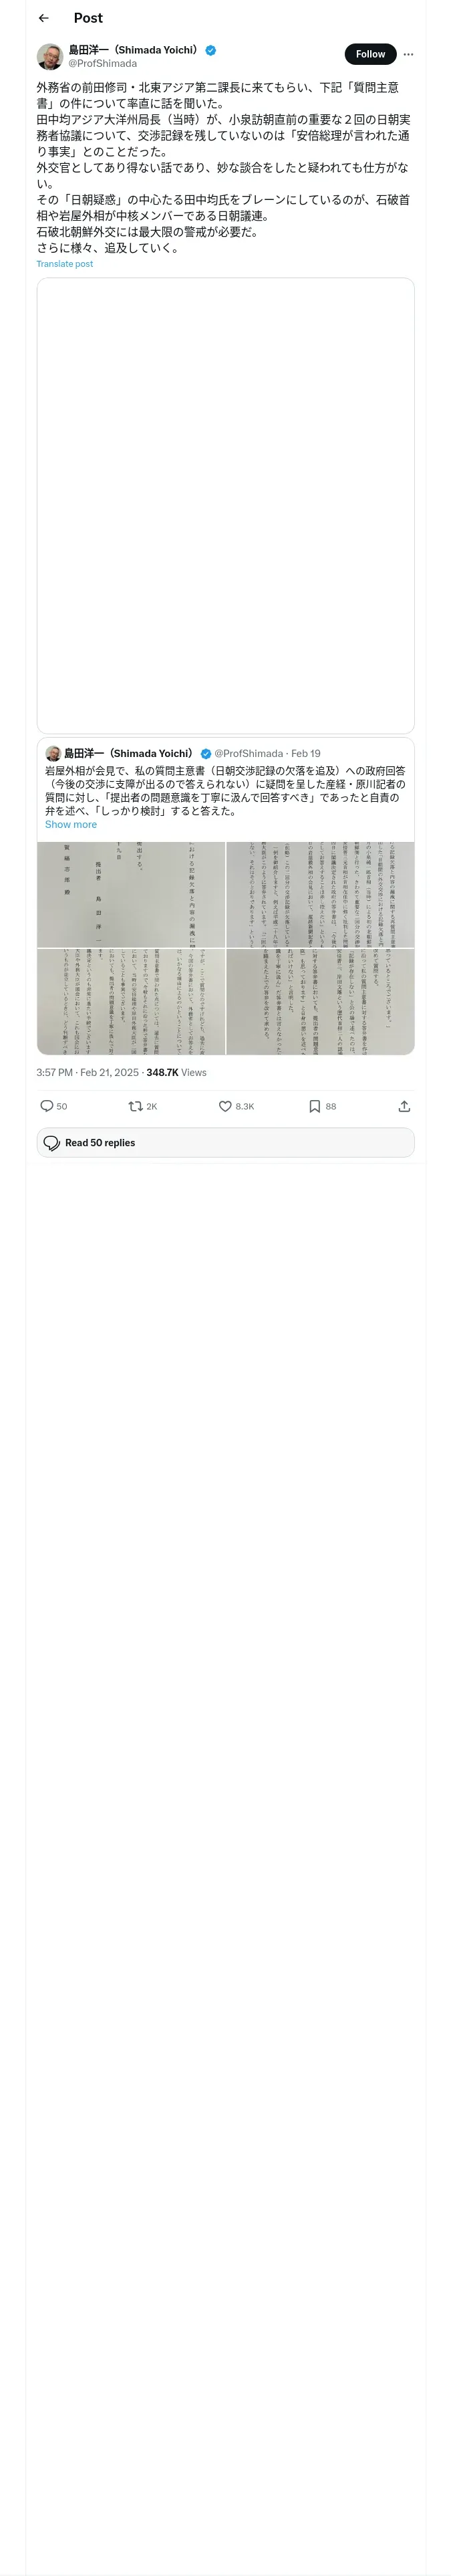Image resolution: width=451 pixels, height=2576 pixels.
Task: Click the back arrow icon
Action: 44,18
